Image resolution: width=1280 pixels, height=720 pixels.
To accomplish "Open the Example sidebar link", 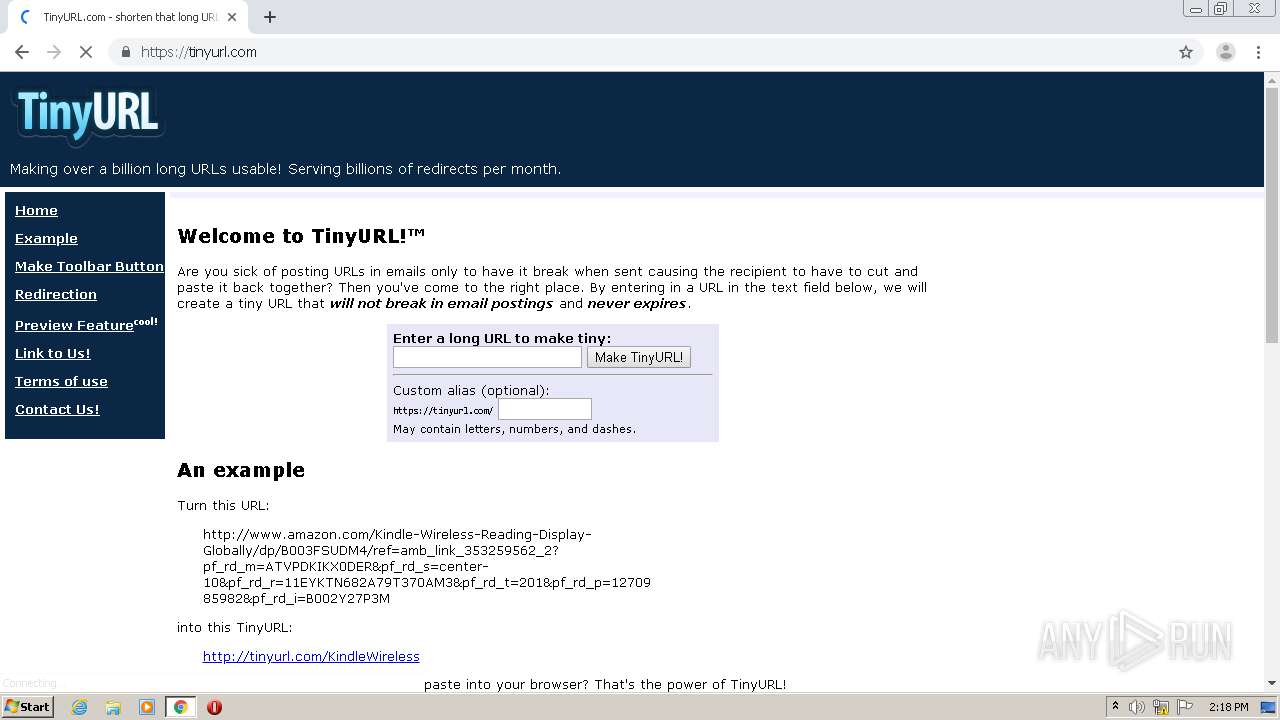I will click(x=46, y=238).
